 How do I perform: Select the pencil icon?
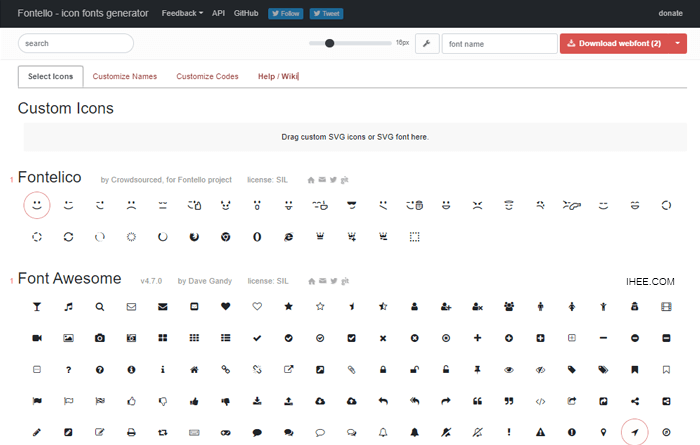[x=37, y=433]
